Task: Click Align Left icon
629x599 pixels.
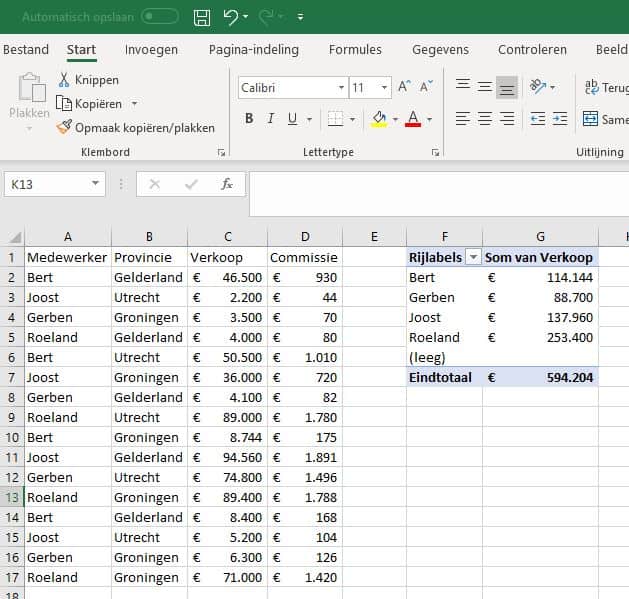Action: click(x=463, y=119)
